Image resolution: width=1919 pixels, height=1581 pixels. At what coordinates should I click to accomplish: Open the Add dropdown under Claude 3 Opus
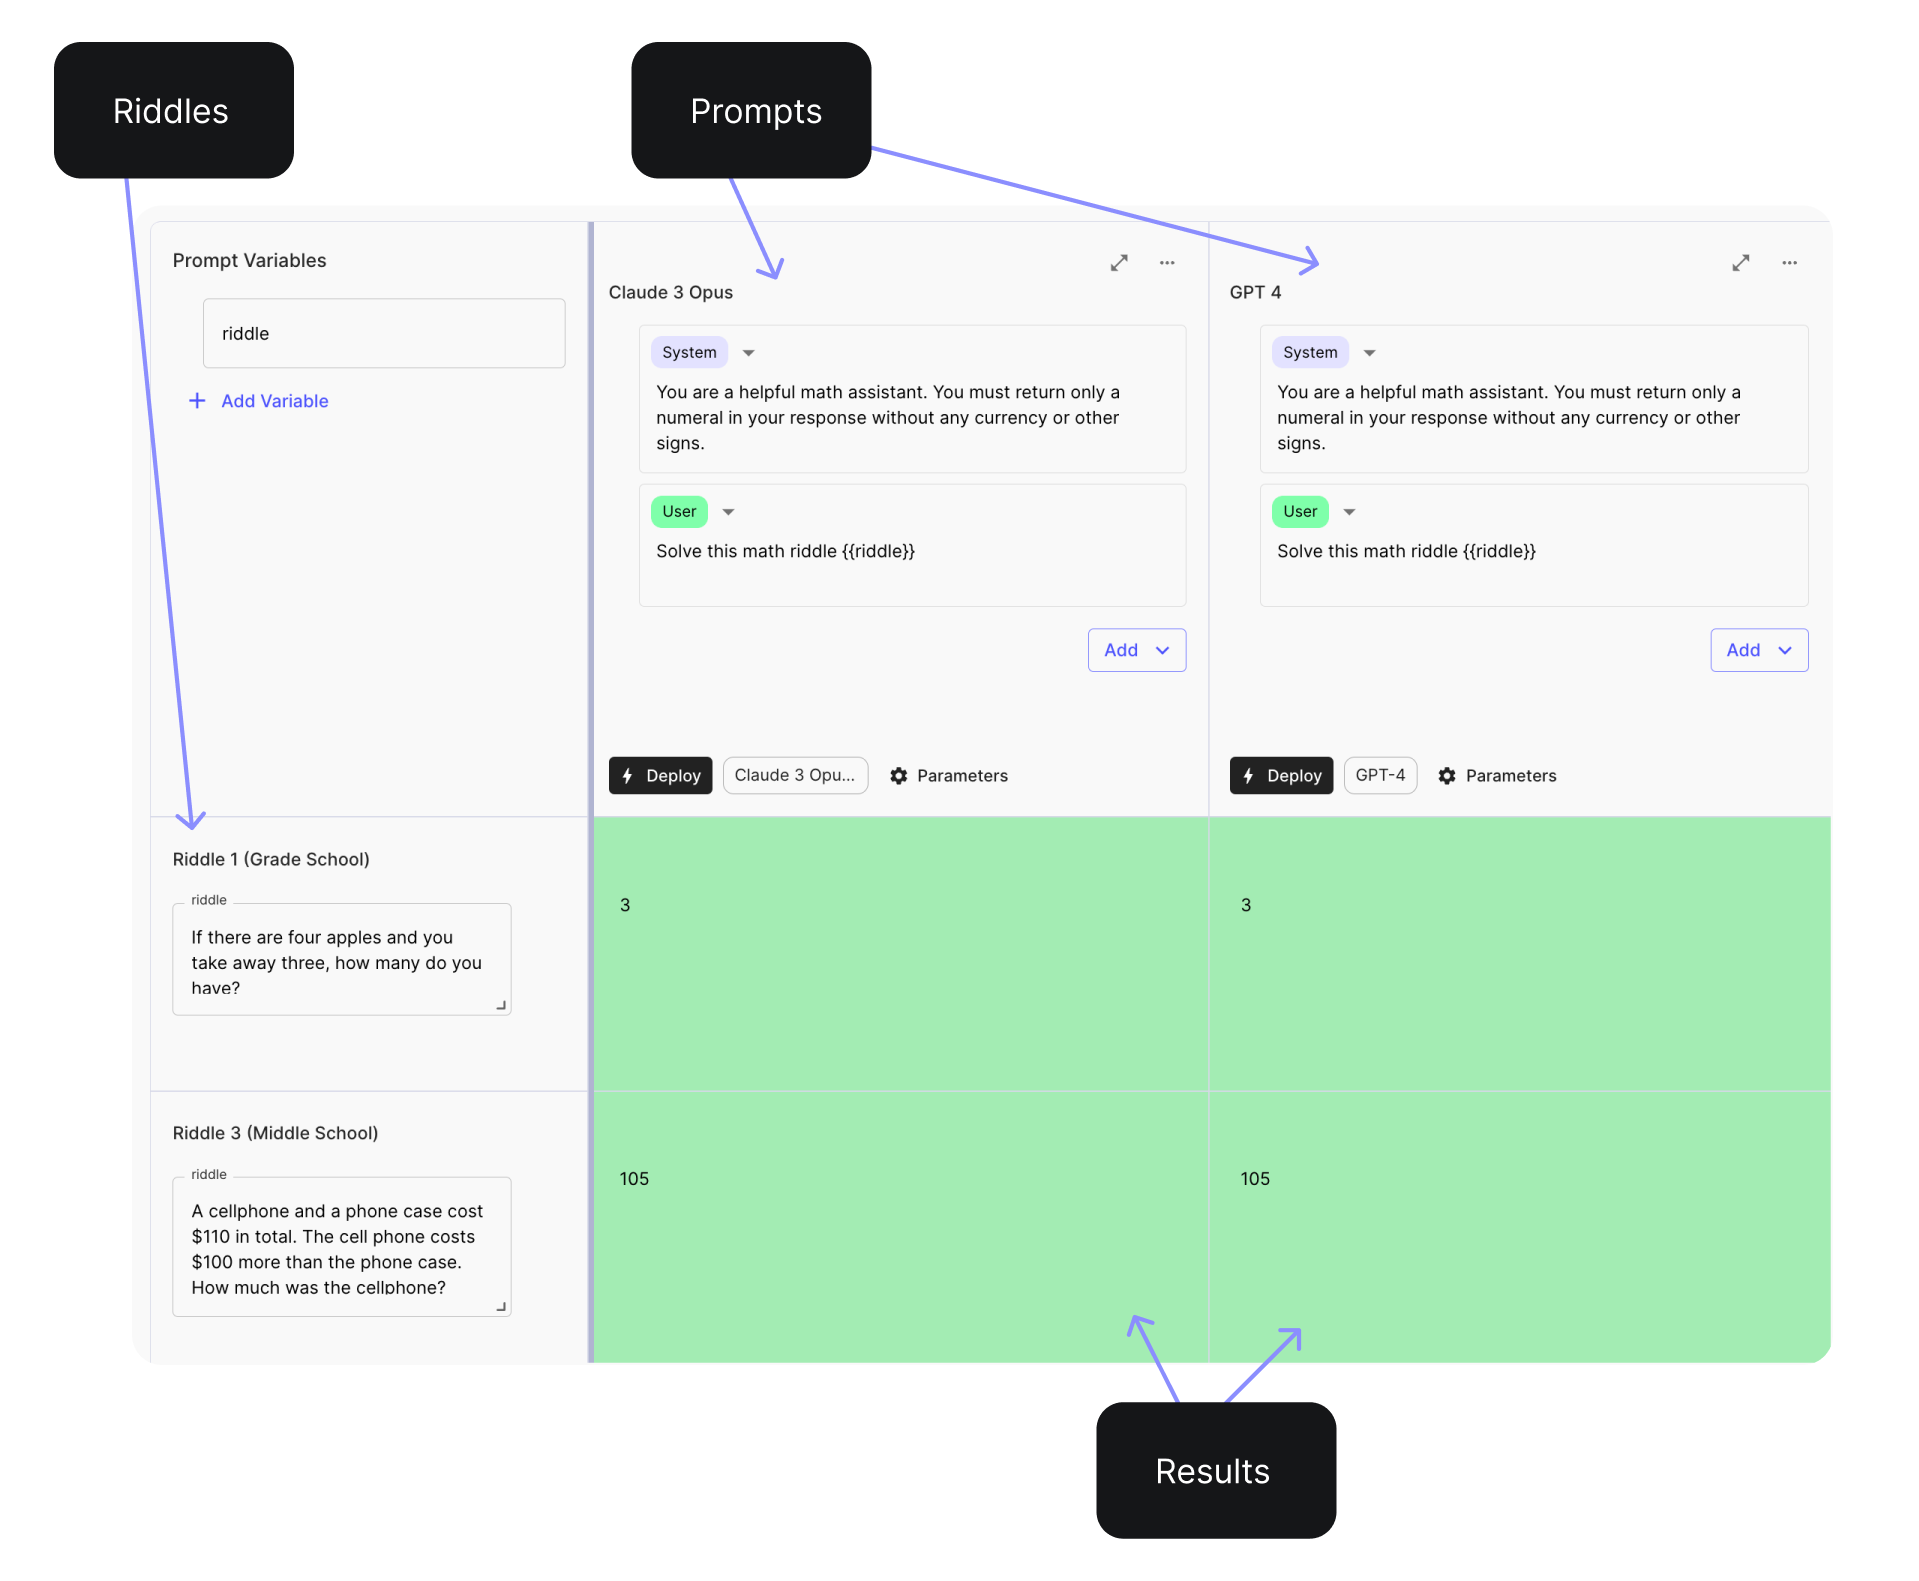click(1137, 650)
